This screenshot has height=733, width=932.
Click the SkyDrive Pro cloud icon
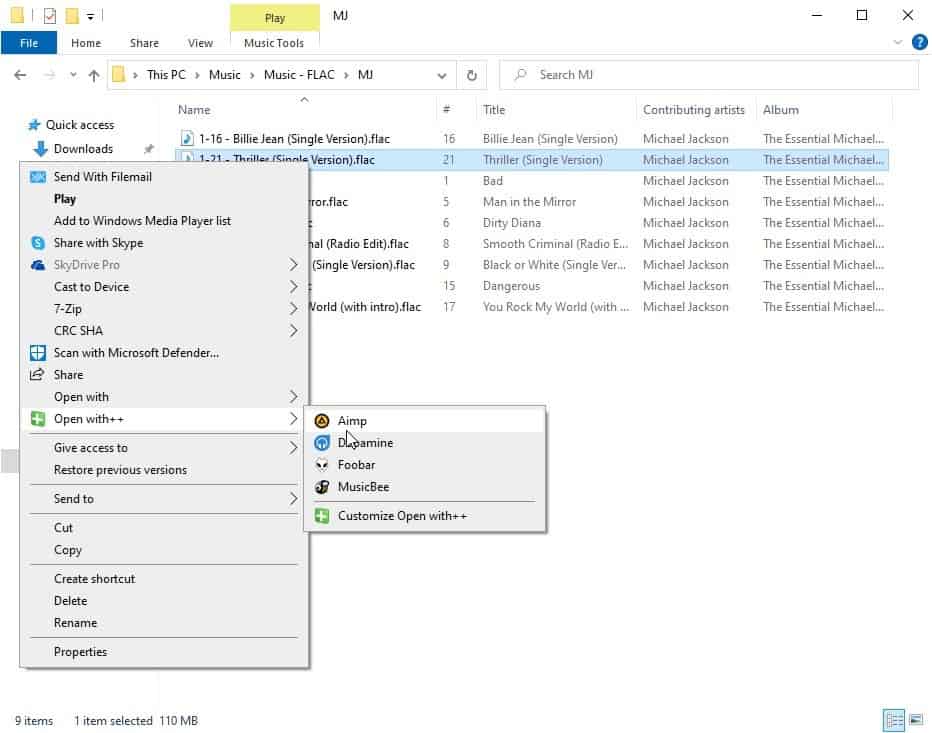pos(37,265)
